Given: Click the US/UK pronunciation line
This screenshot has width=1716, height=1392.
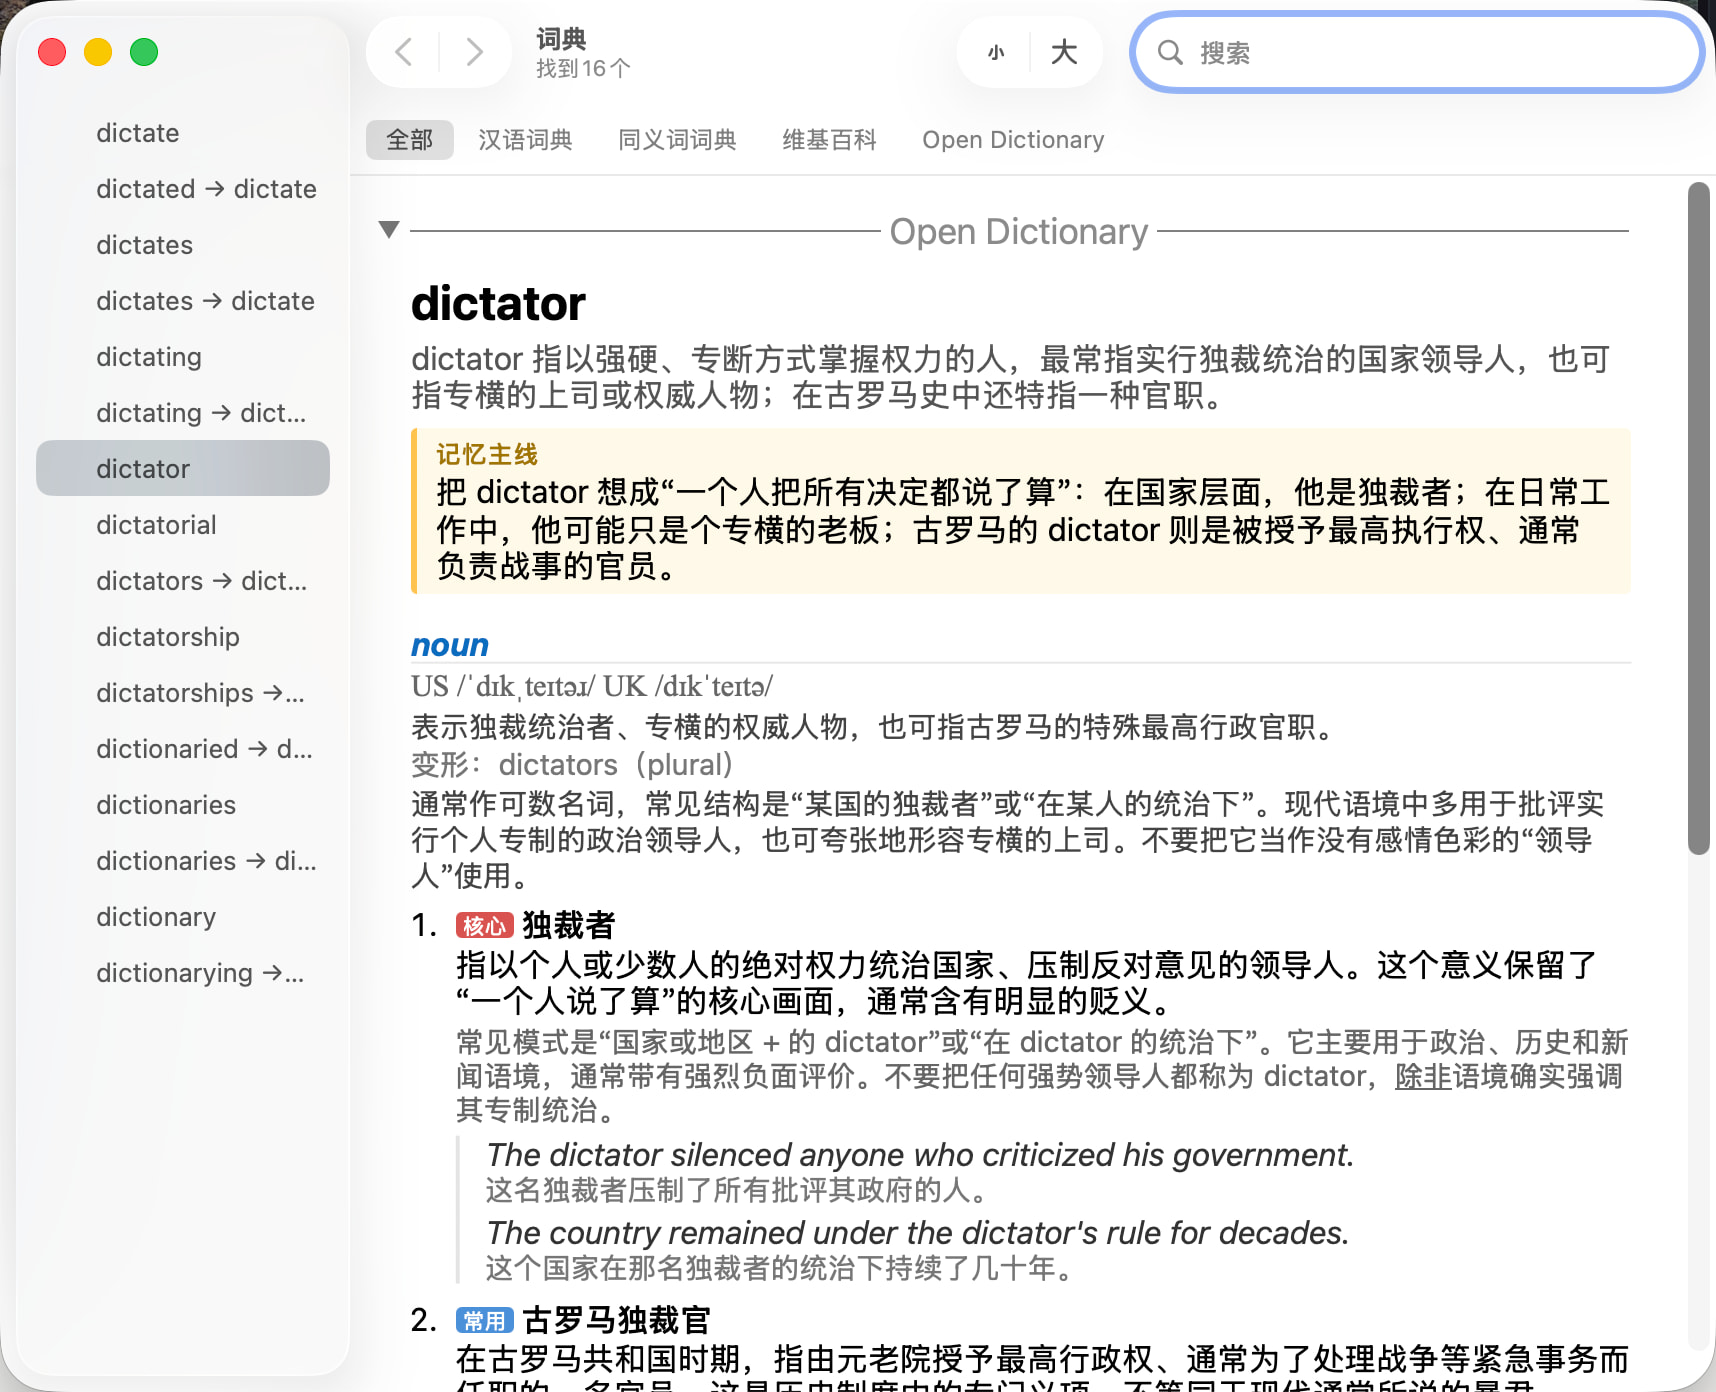Looking at the screenshot, I should [x=592, y=687].
